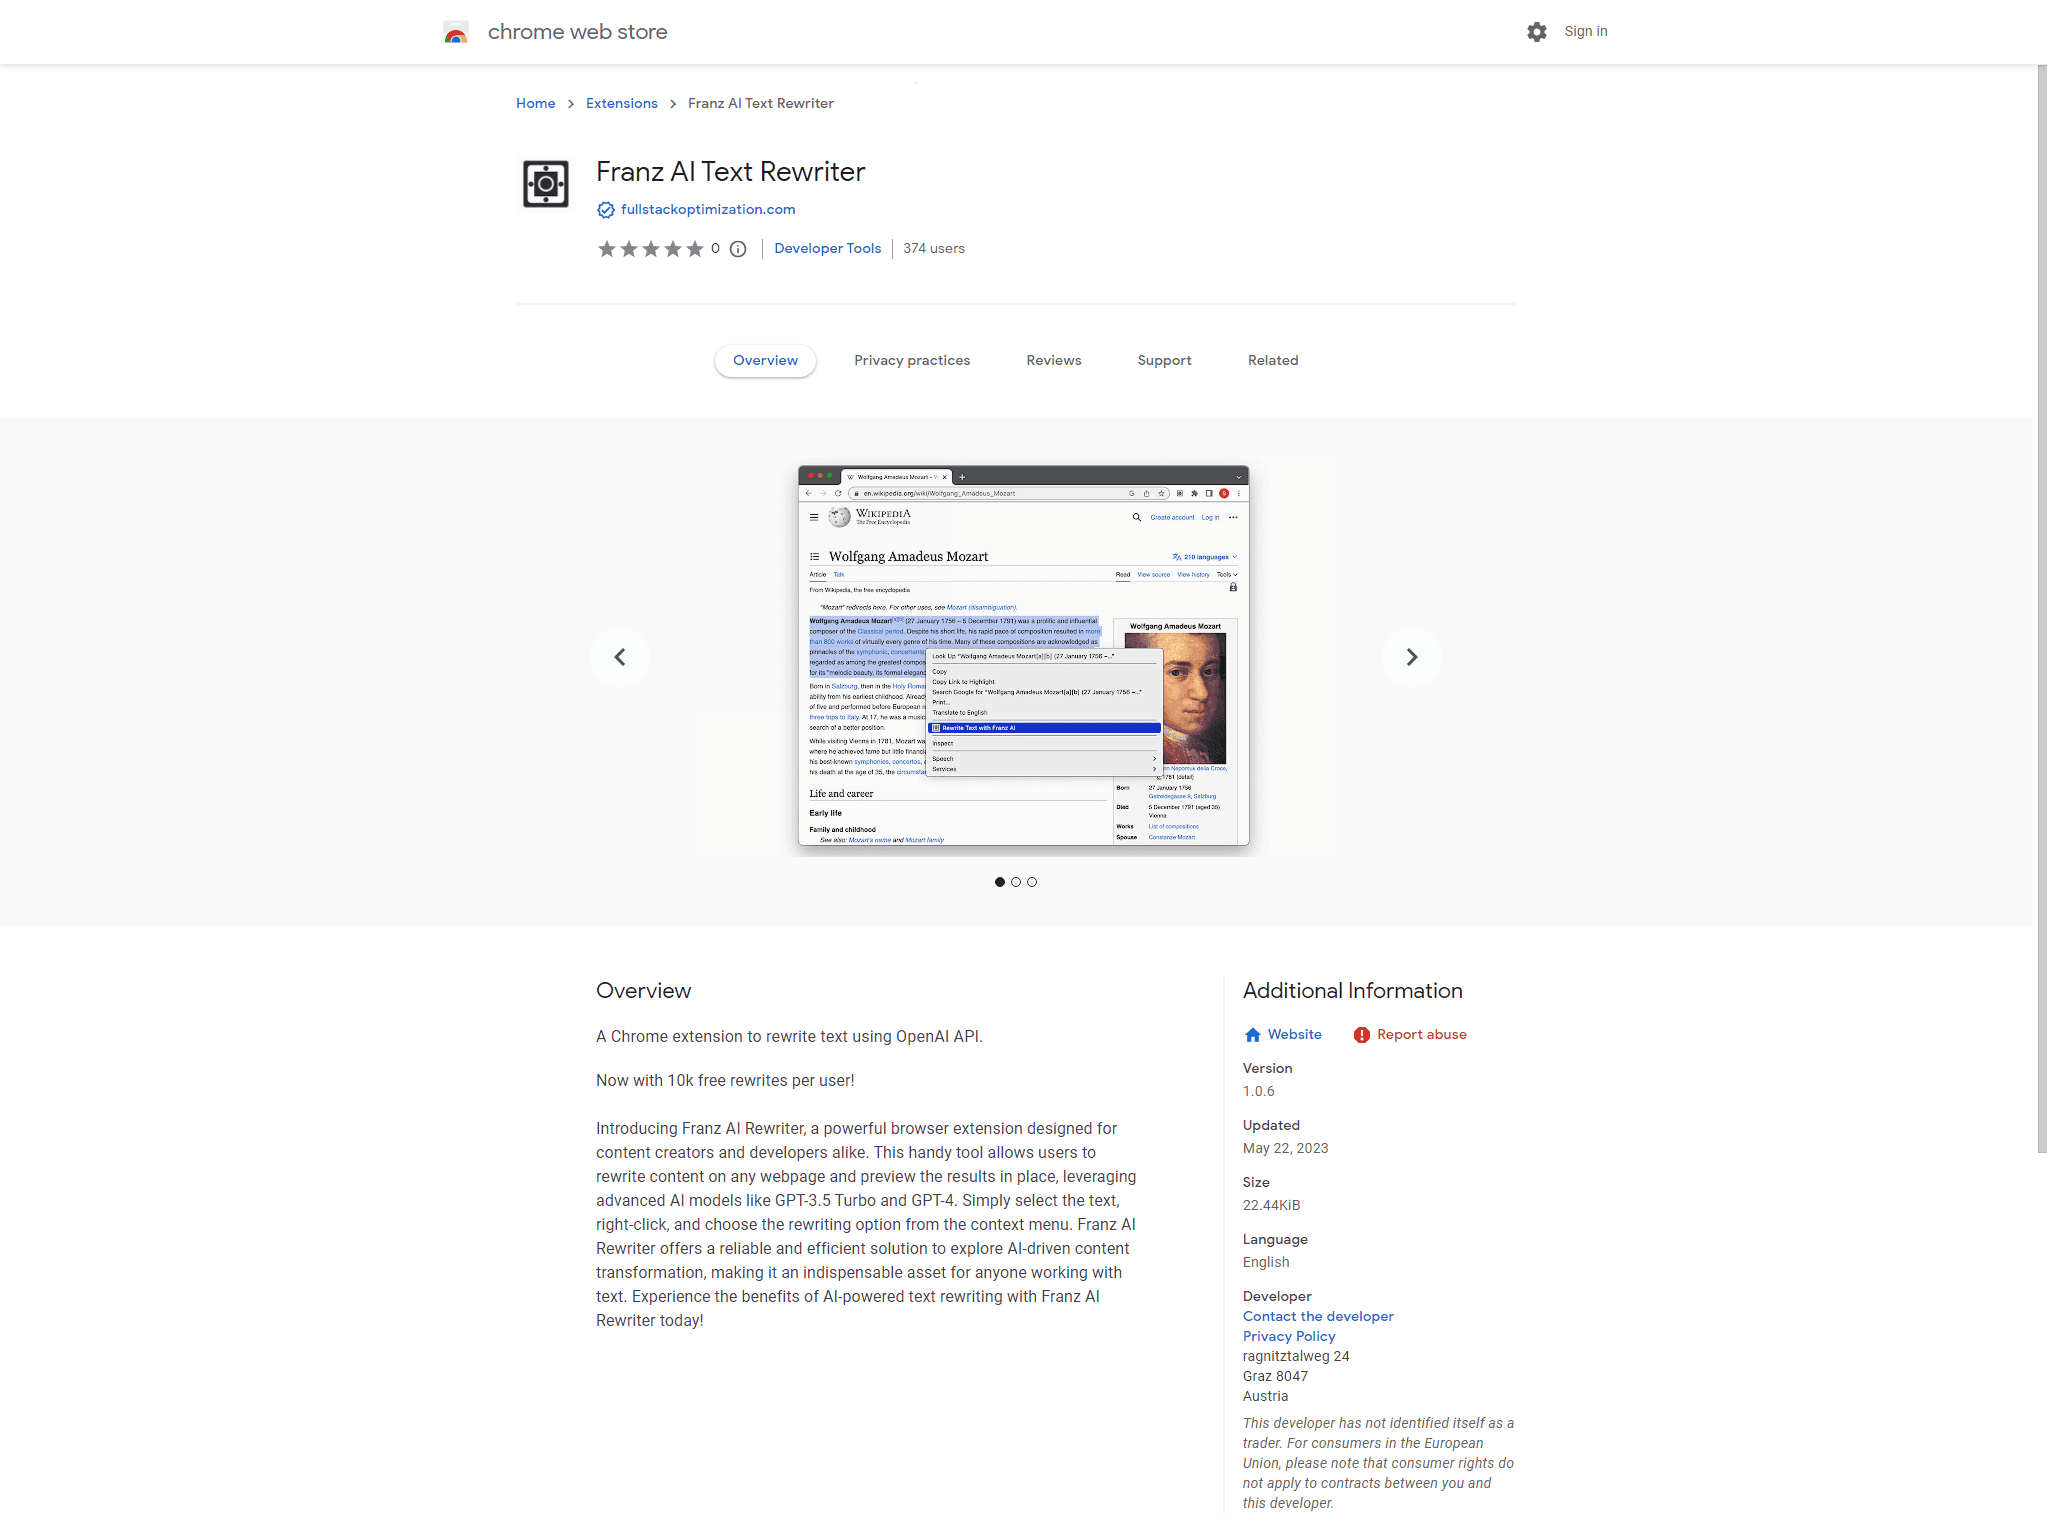This screenshot has height=1536, width=2048.
Task: Open the Privacy practices tab
Action: point(912,361)
